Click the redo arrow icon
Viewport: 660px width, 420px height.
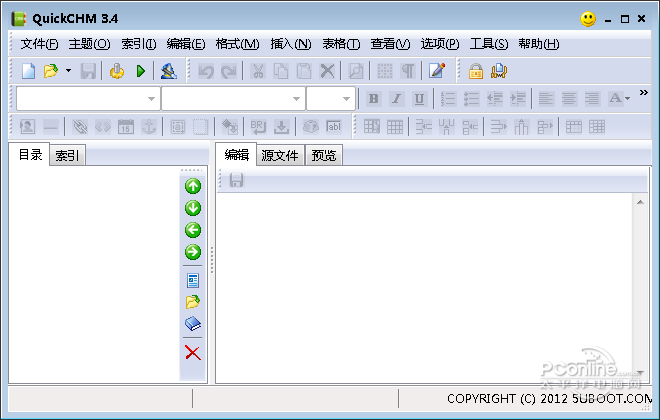tap(229, 71)
